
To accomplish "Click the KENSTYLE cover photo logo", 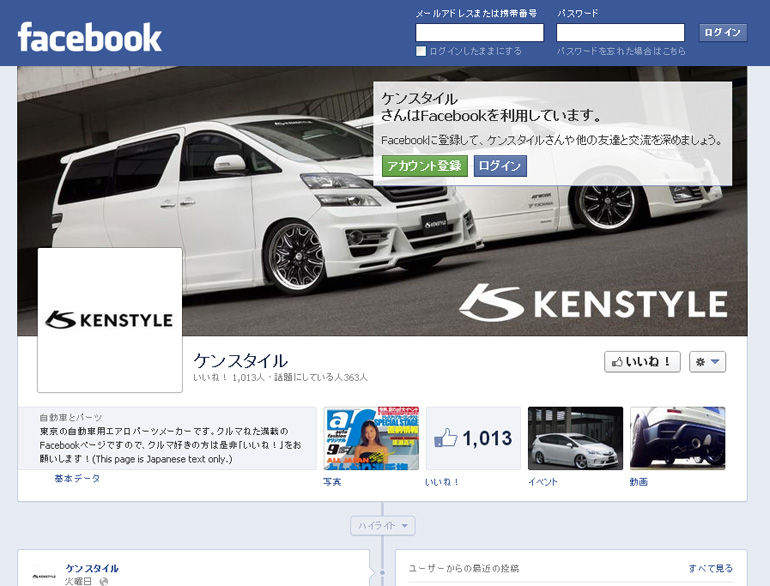I will coord(593,303).
